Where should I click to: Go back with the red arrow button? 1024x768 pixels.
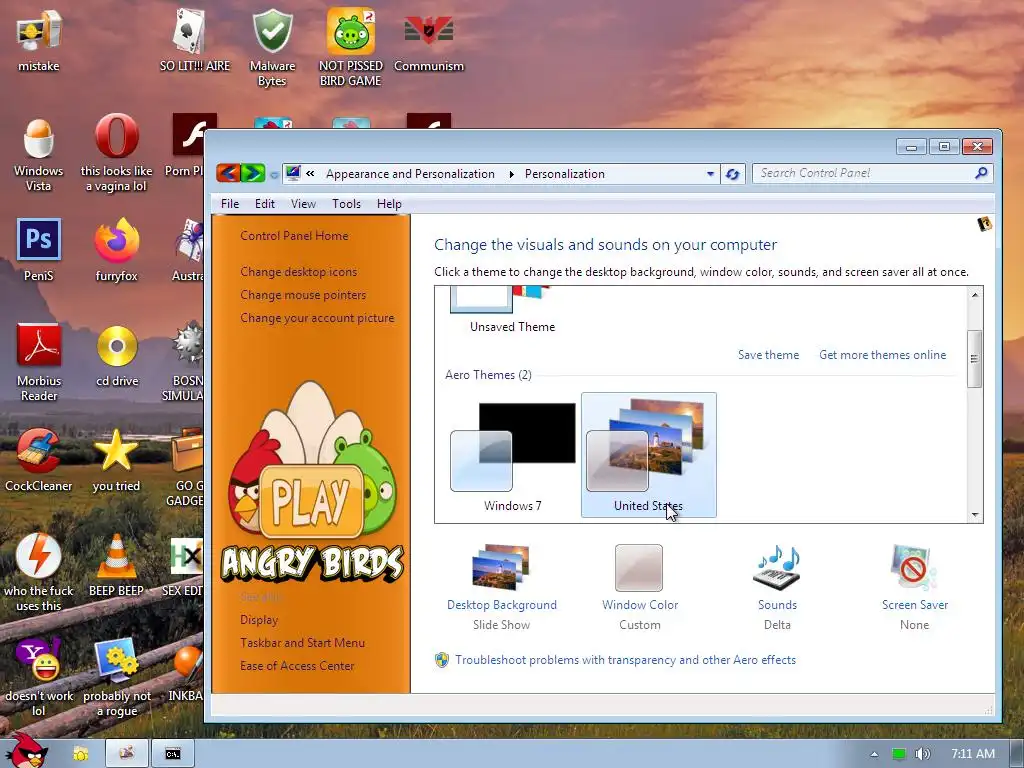coord(229,173)
